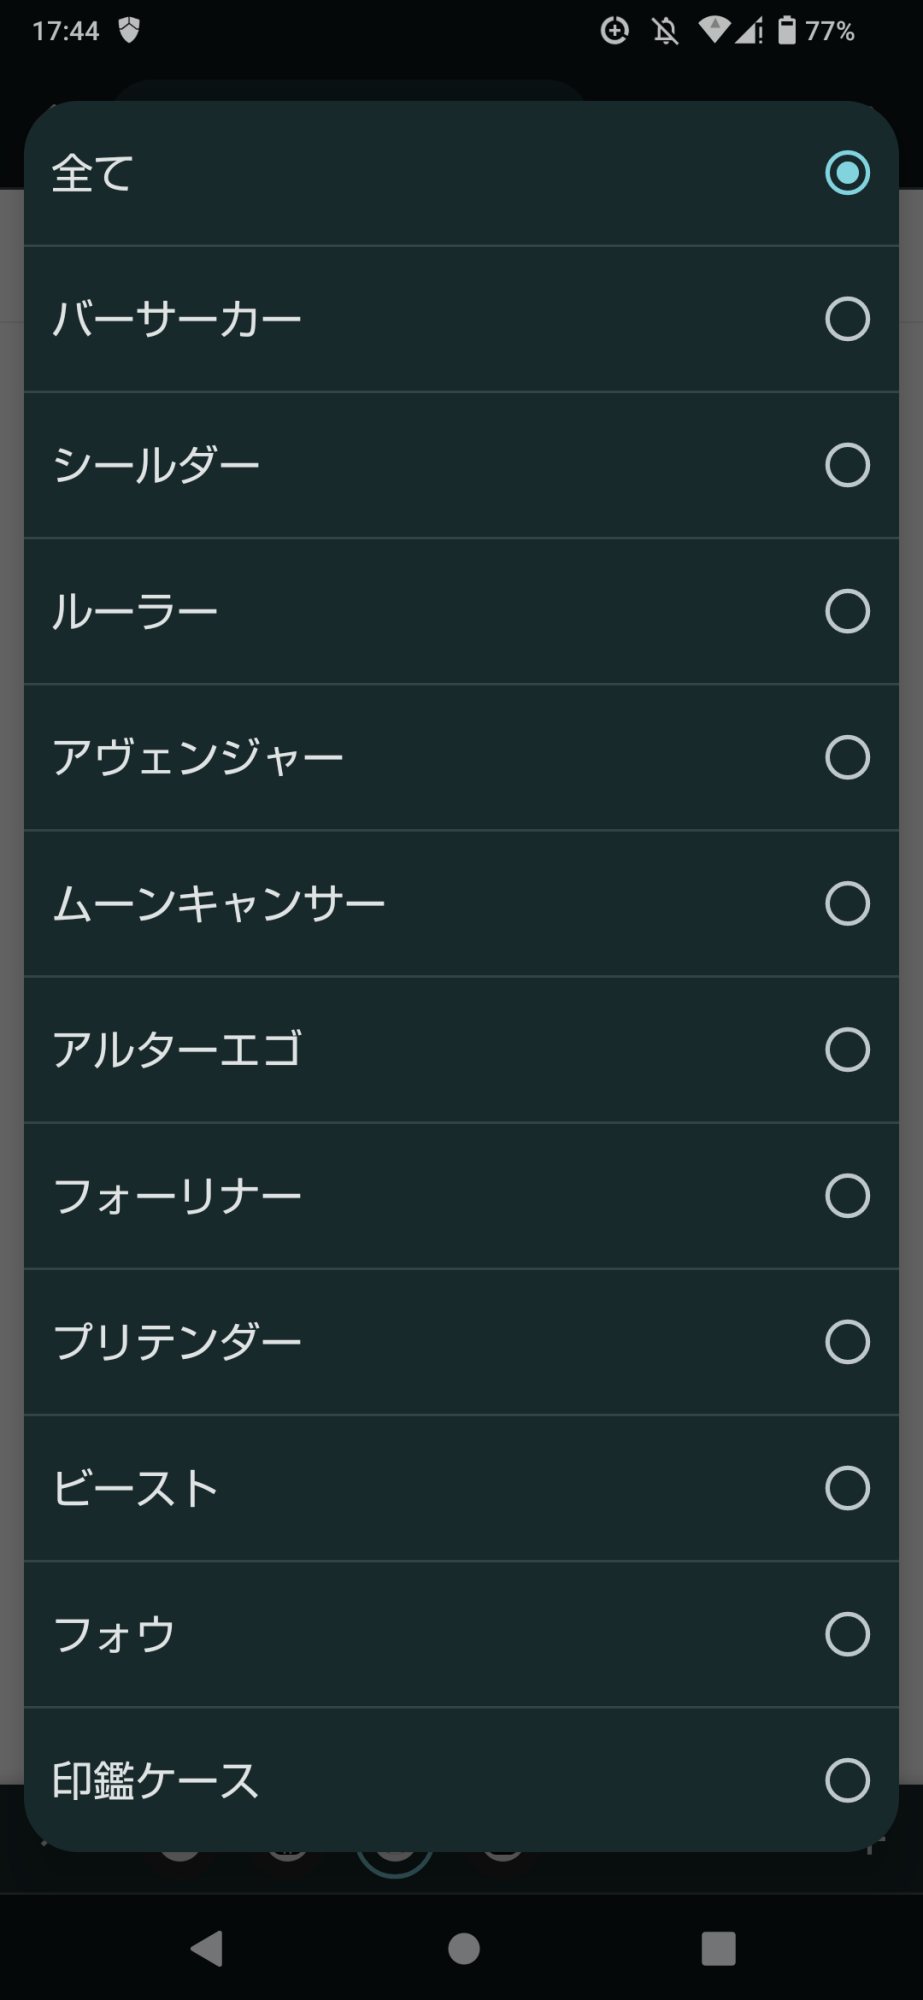Tap the battery icon in status bar

(x=787, y=31)
